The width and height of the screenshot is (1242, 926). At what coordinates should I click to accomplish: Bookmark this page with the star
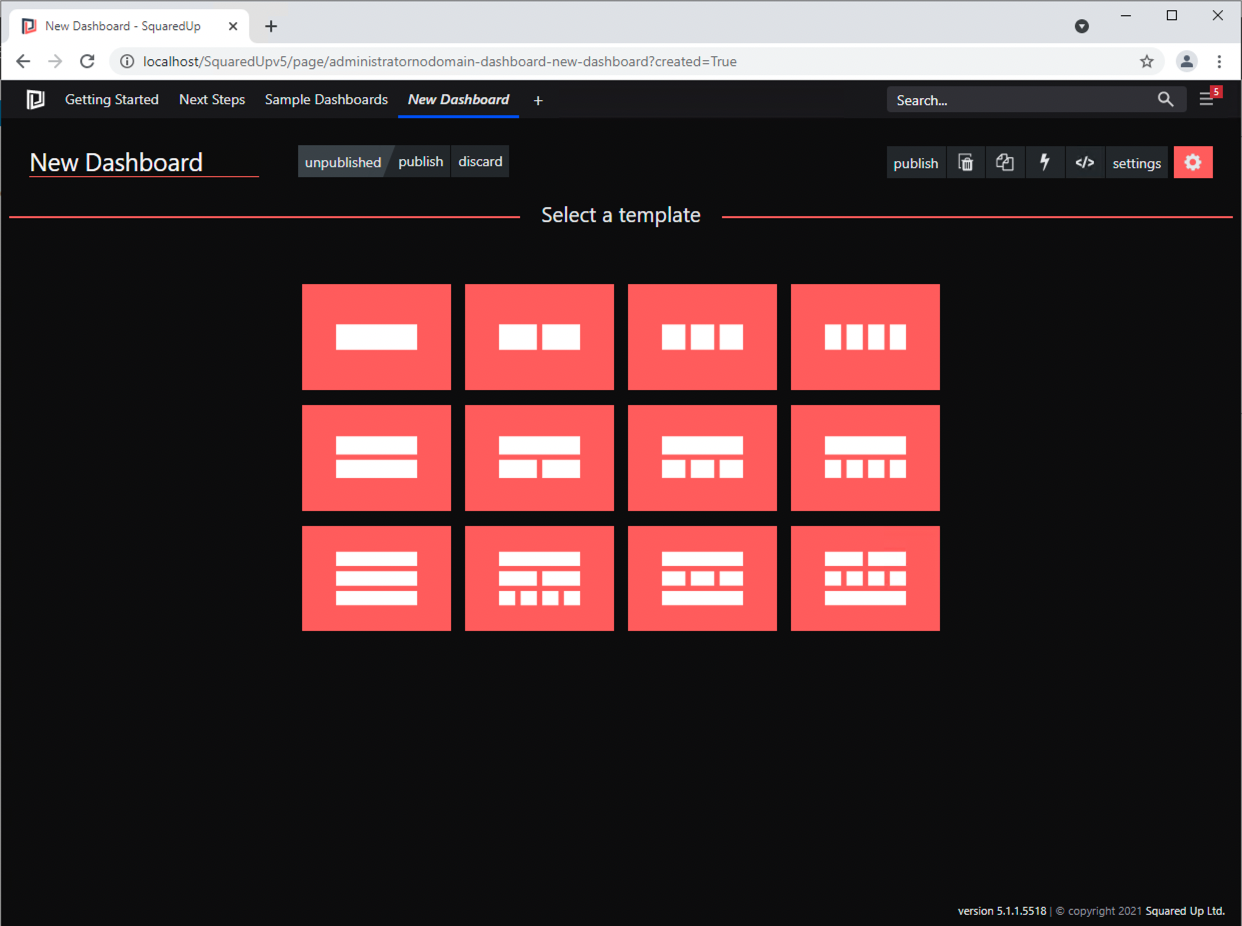coord(1147,61)
